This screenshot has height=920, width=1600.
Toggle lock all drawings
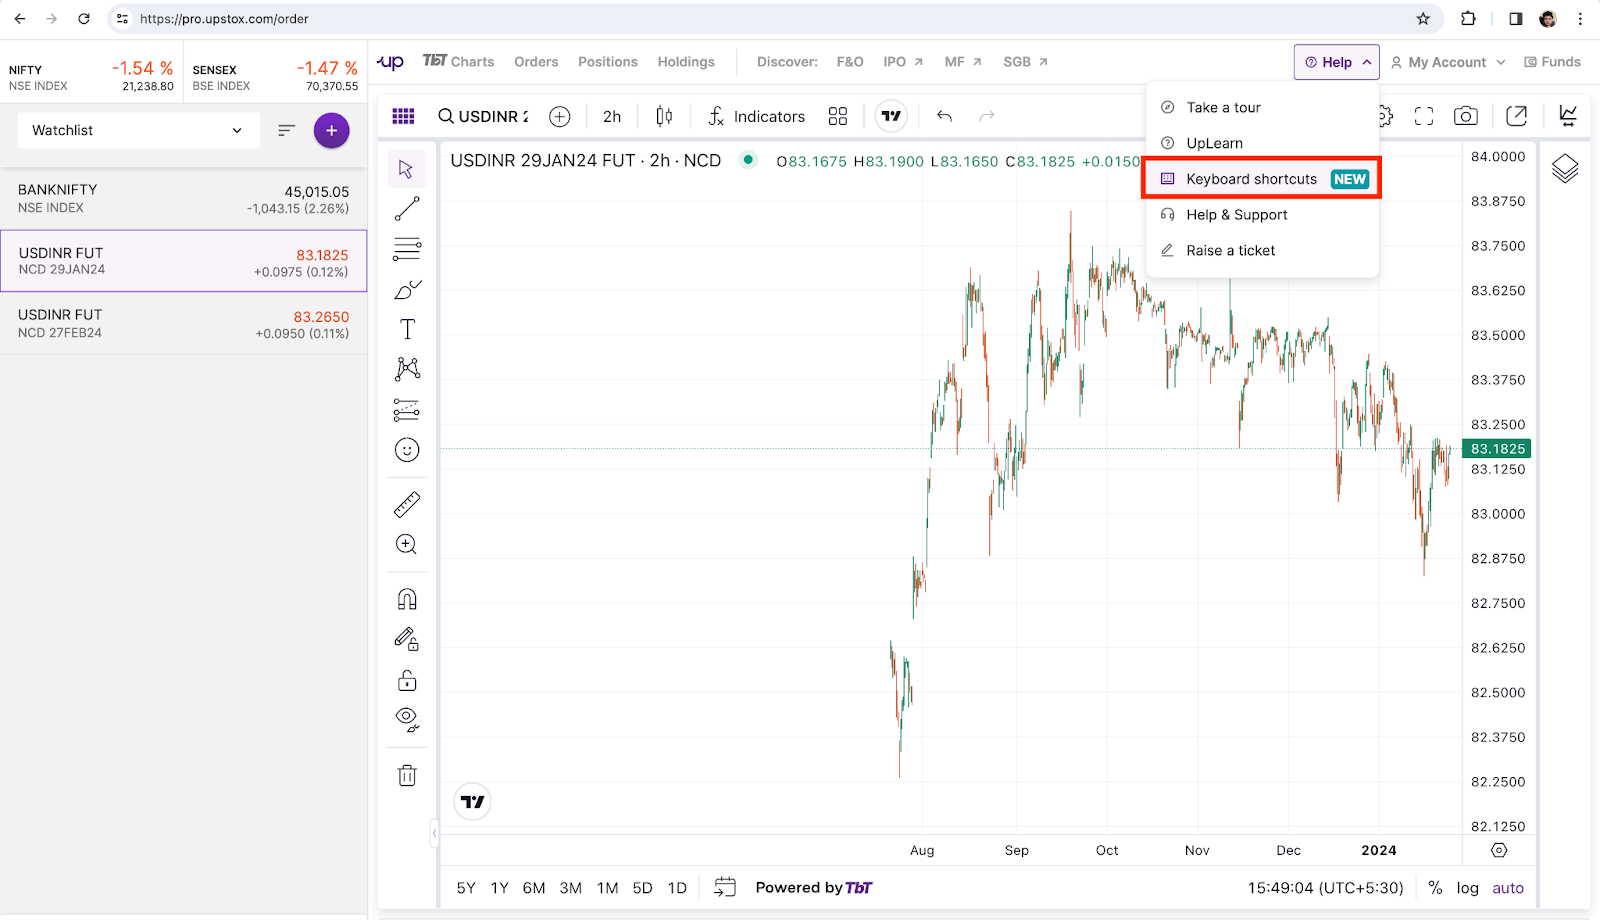407,680
